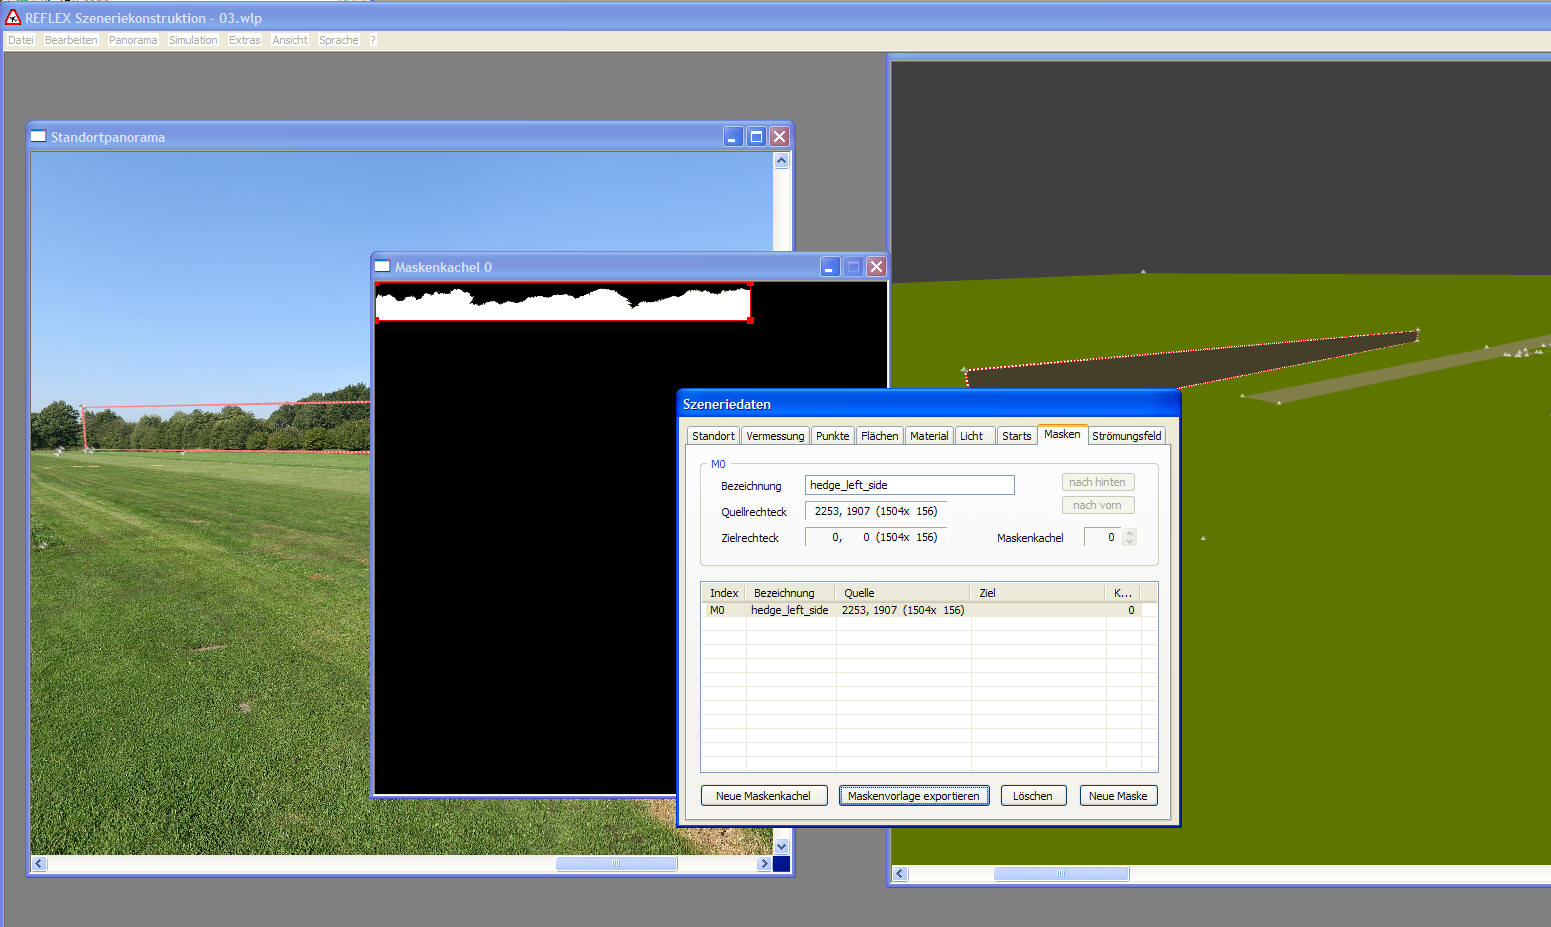
Task: Click the Maskenkachel 0 window icon
Action: tap(382, 267)
